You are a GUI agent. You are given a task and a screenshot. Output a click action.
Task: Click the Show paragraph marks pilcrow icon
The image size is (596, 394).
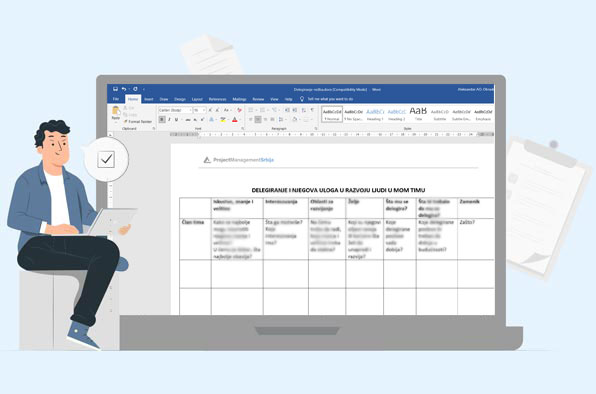(312, 110)
